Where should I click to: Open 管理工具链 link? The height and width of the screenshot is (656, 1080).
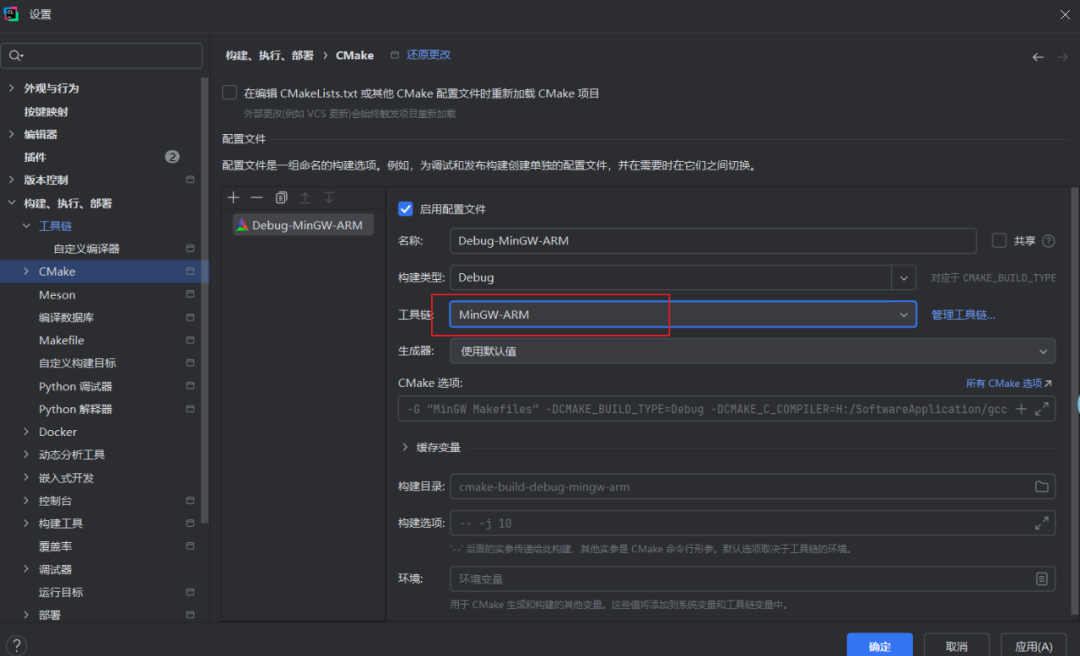coord(963,314)
